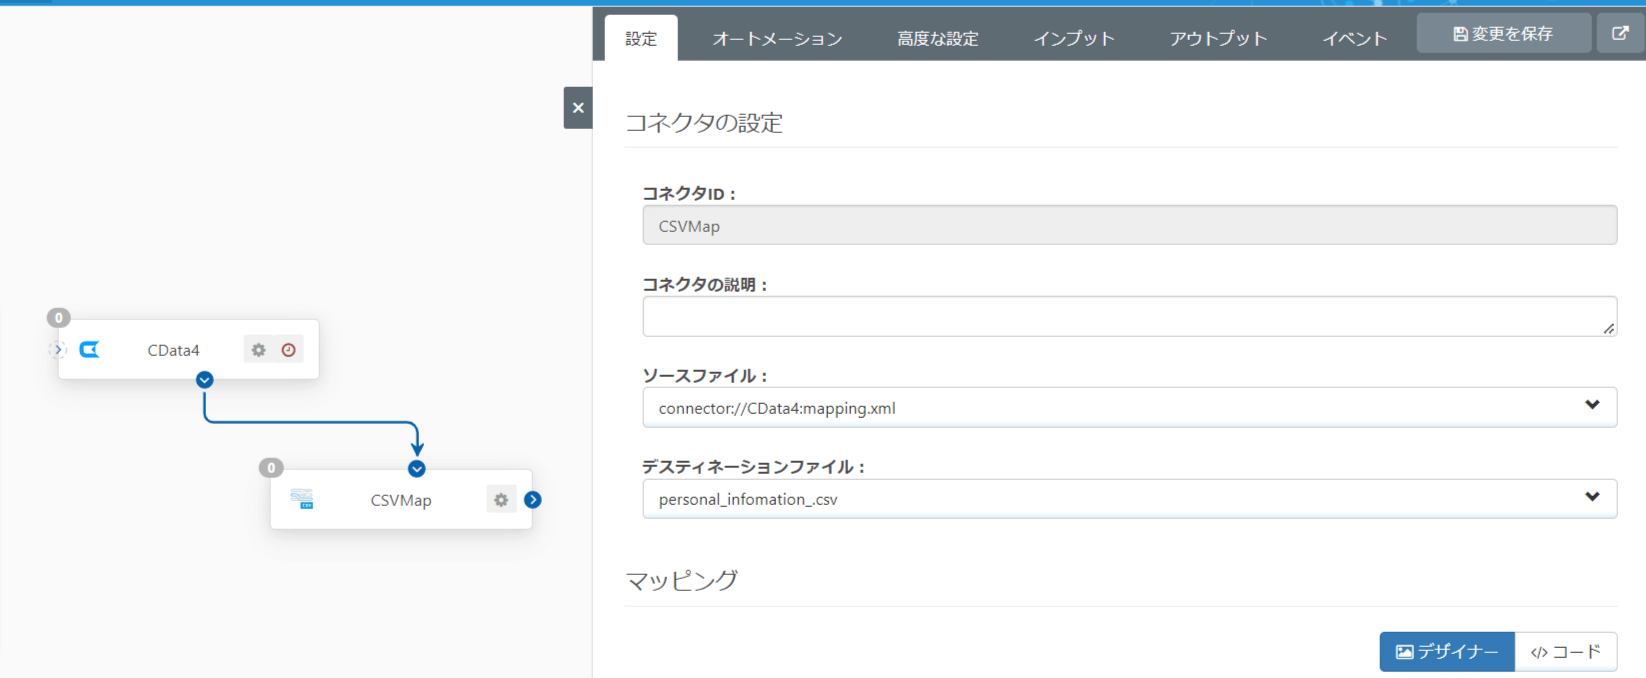Viewport: 1646px width, 678px height.
Task: Switch to the オートメーション tab
Action: click(777, 39)
